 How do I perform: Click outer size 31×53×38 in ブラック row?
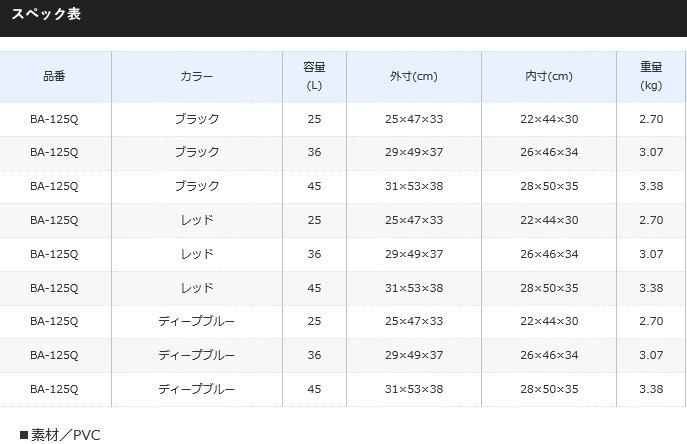tap(413, 186)
